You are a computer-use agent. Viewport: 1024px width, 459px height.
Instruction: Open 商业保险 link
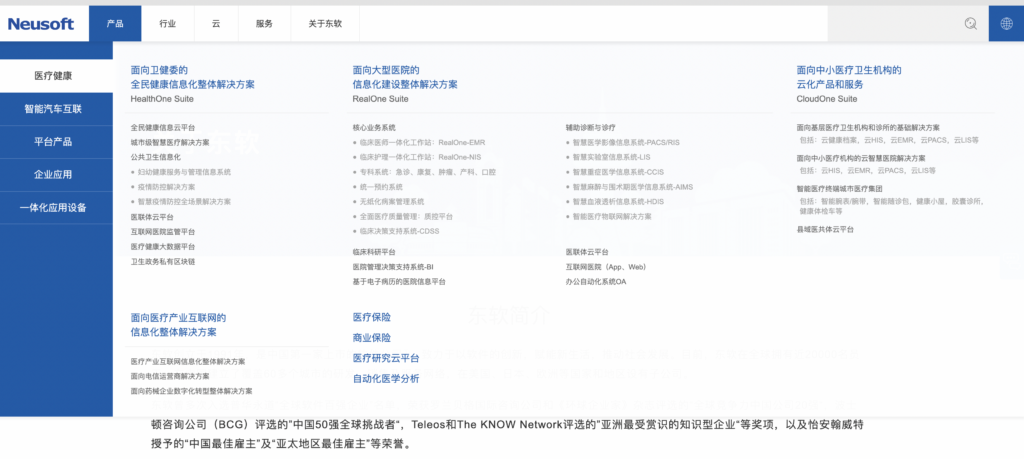pyautogui.click(x=372, y=338)
